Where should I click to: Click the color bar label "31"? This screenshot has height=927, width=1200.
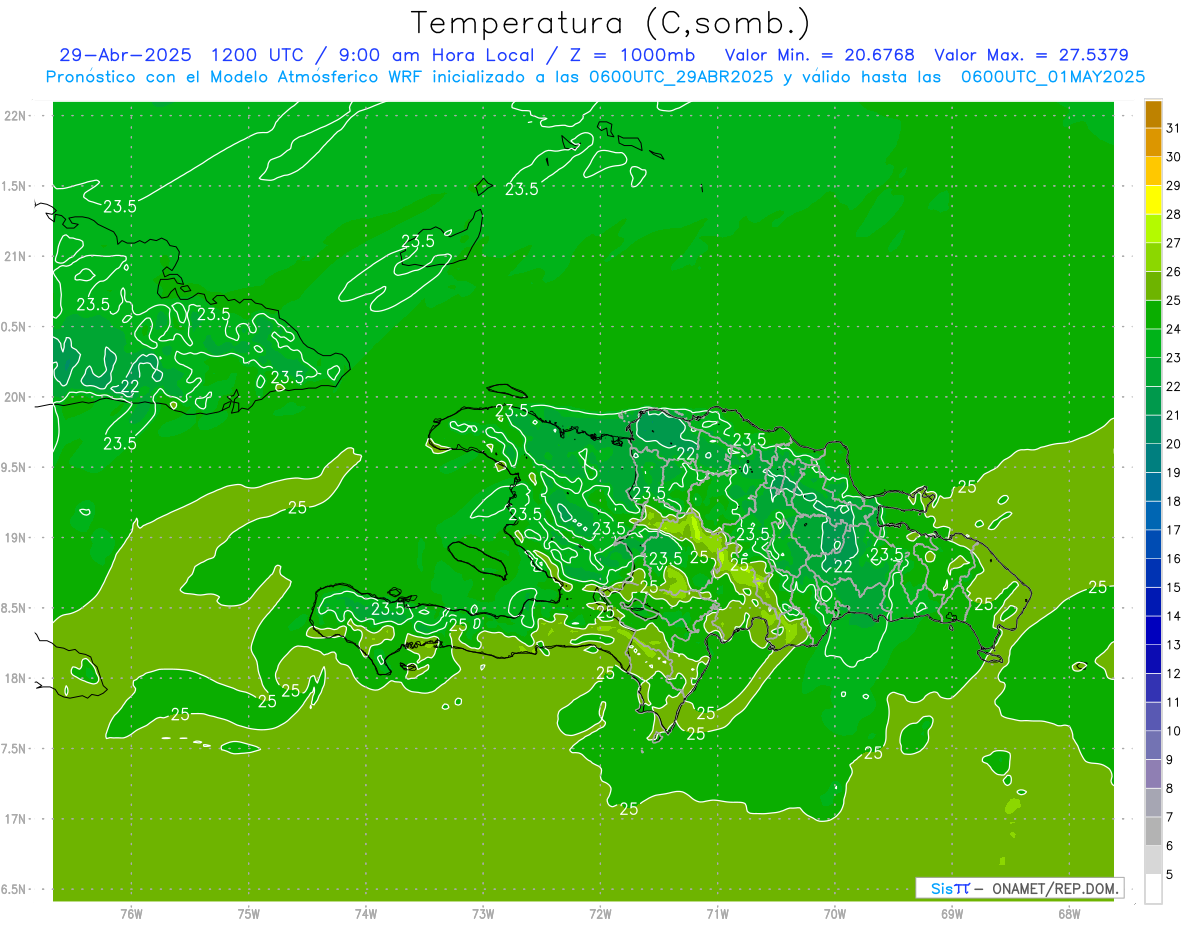1173,128
